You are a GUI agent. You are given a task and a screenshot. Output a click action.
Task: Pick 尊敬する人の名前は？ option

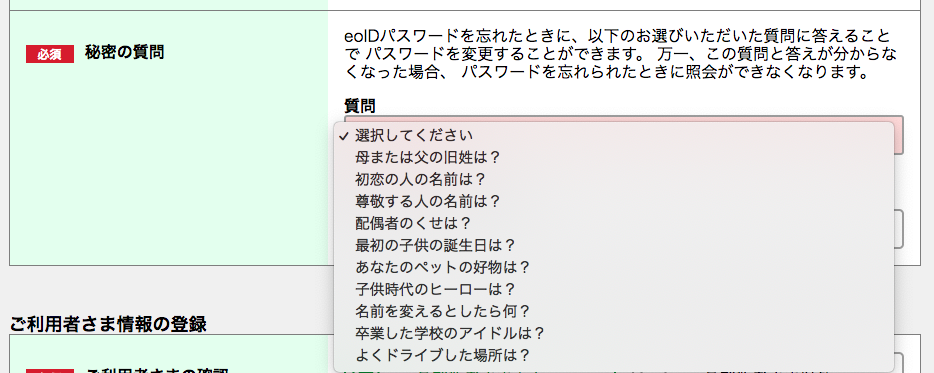(614, 201)
